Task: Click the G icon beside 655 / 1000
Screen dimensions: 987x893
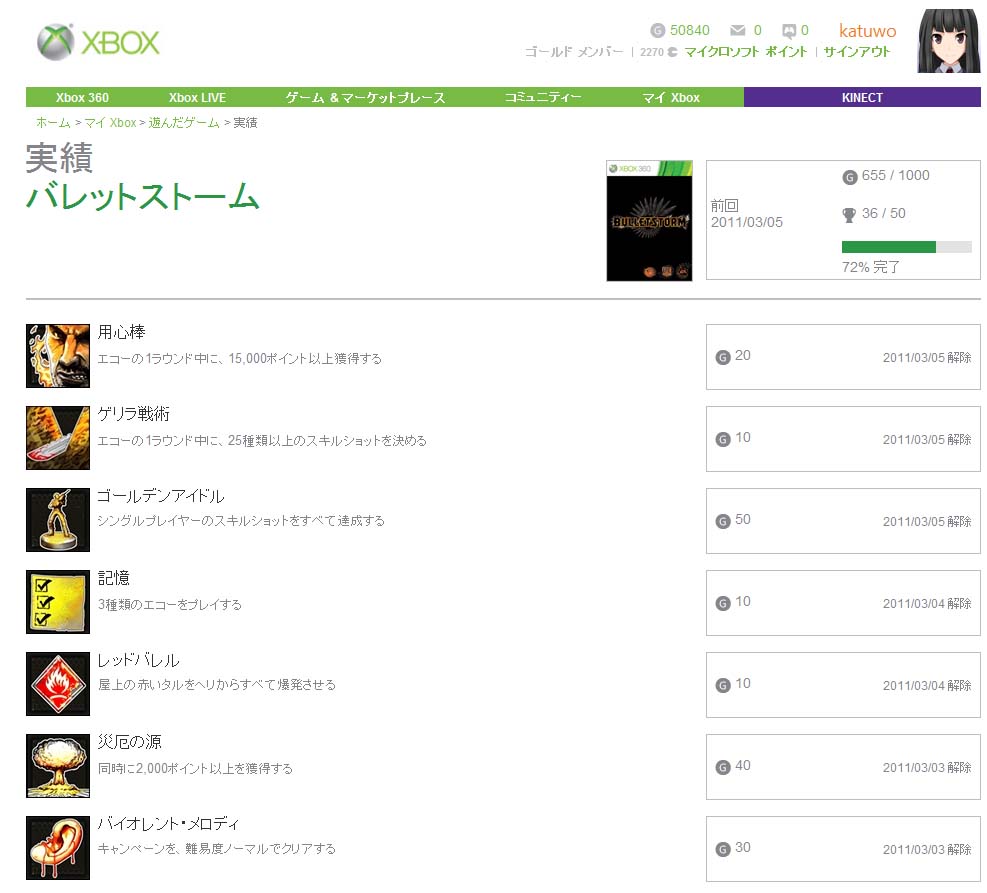Action: point(850,177)
